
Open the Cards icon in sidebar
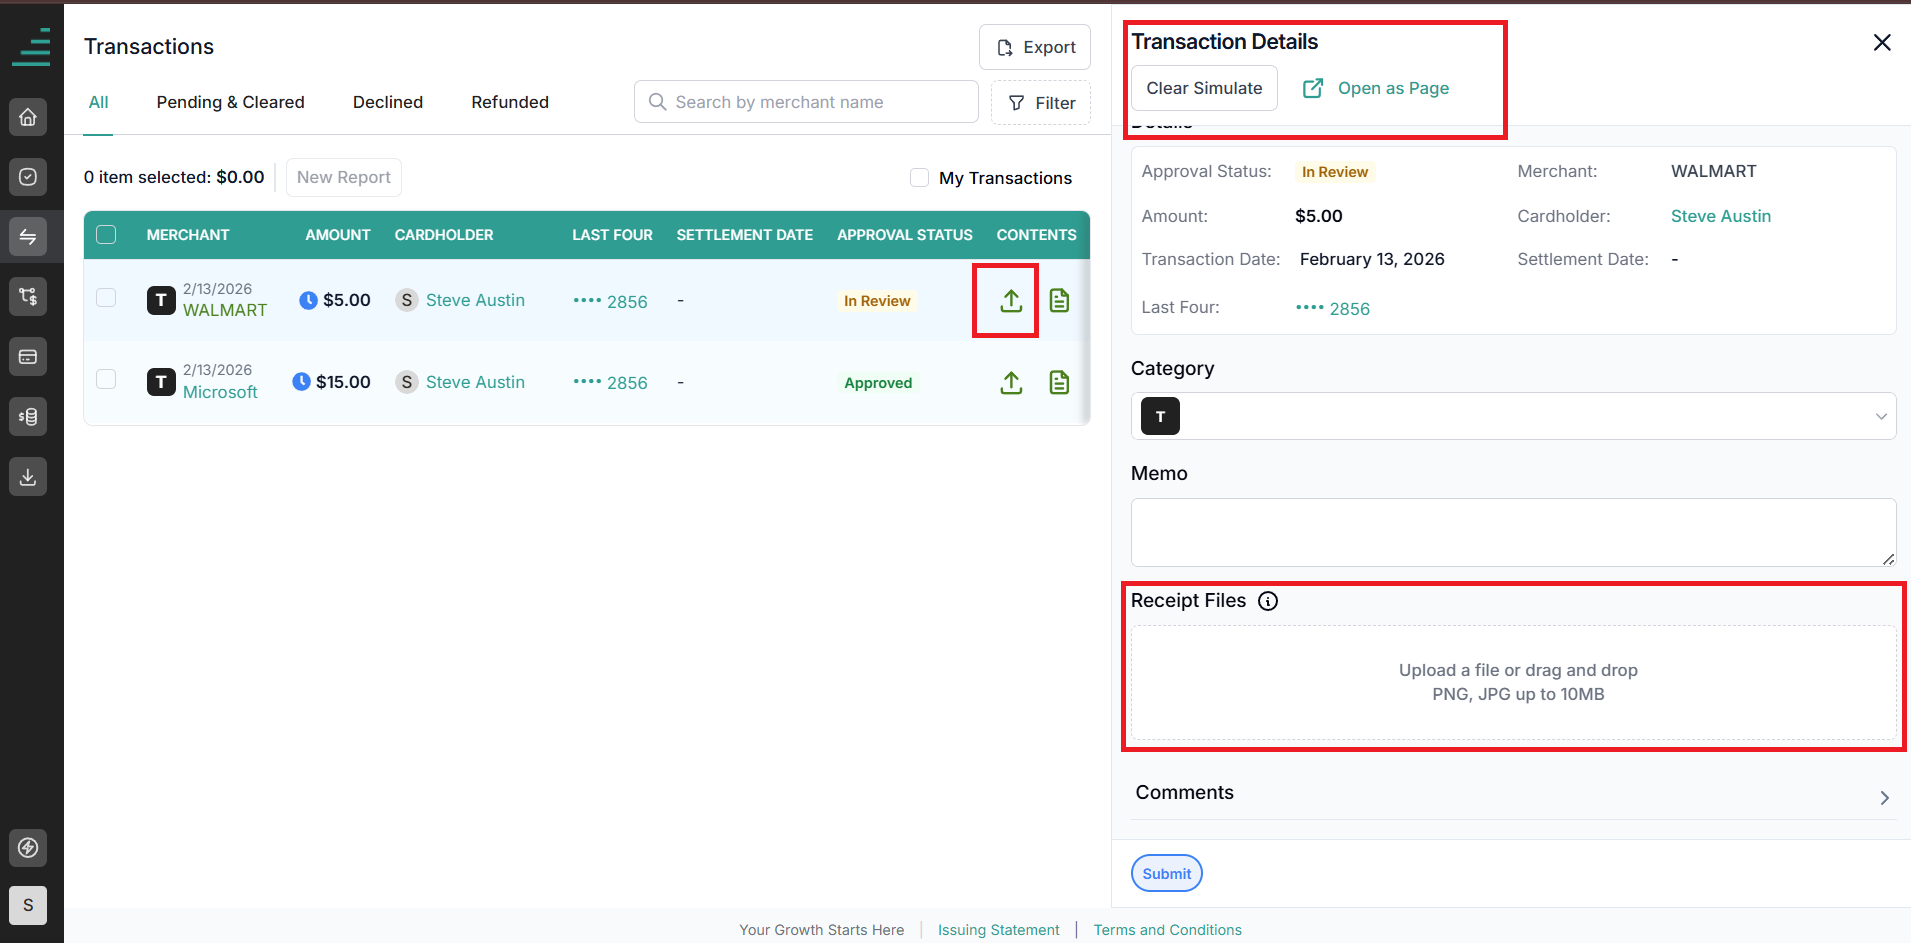(x=28, y=357)
